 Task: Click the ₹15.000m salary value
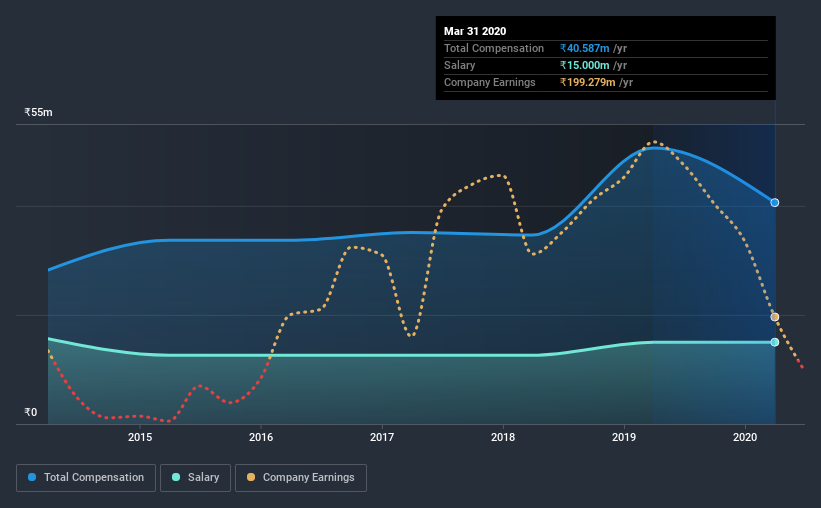[584, 65]
